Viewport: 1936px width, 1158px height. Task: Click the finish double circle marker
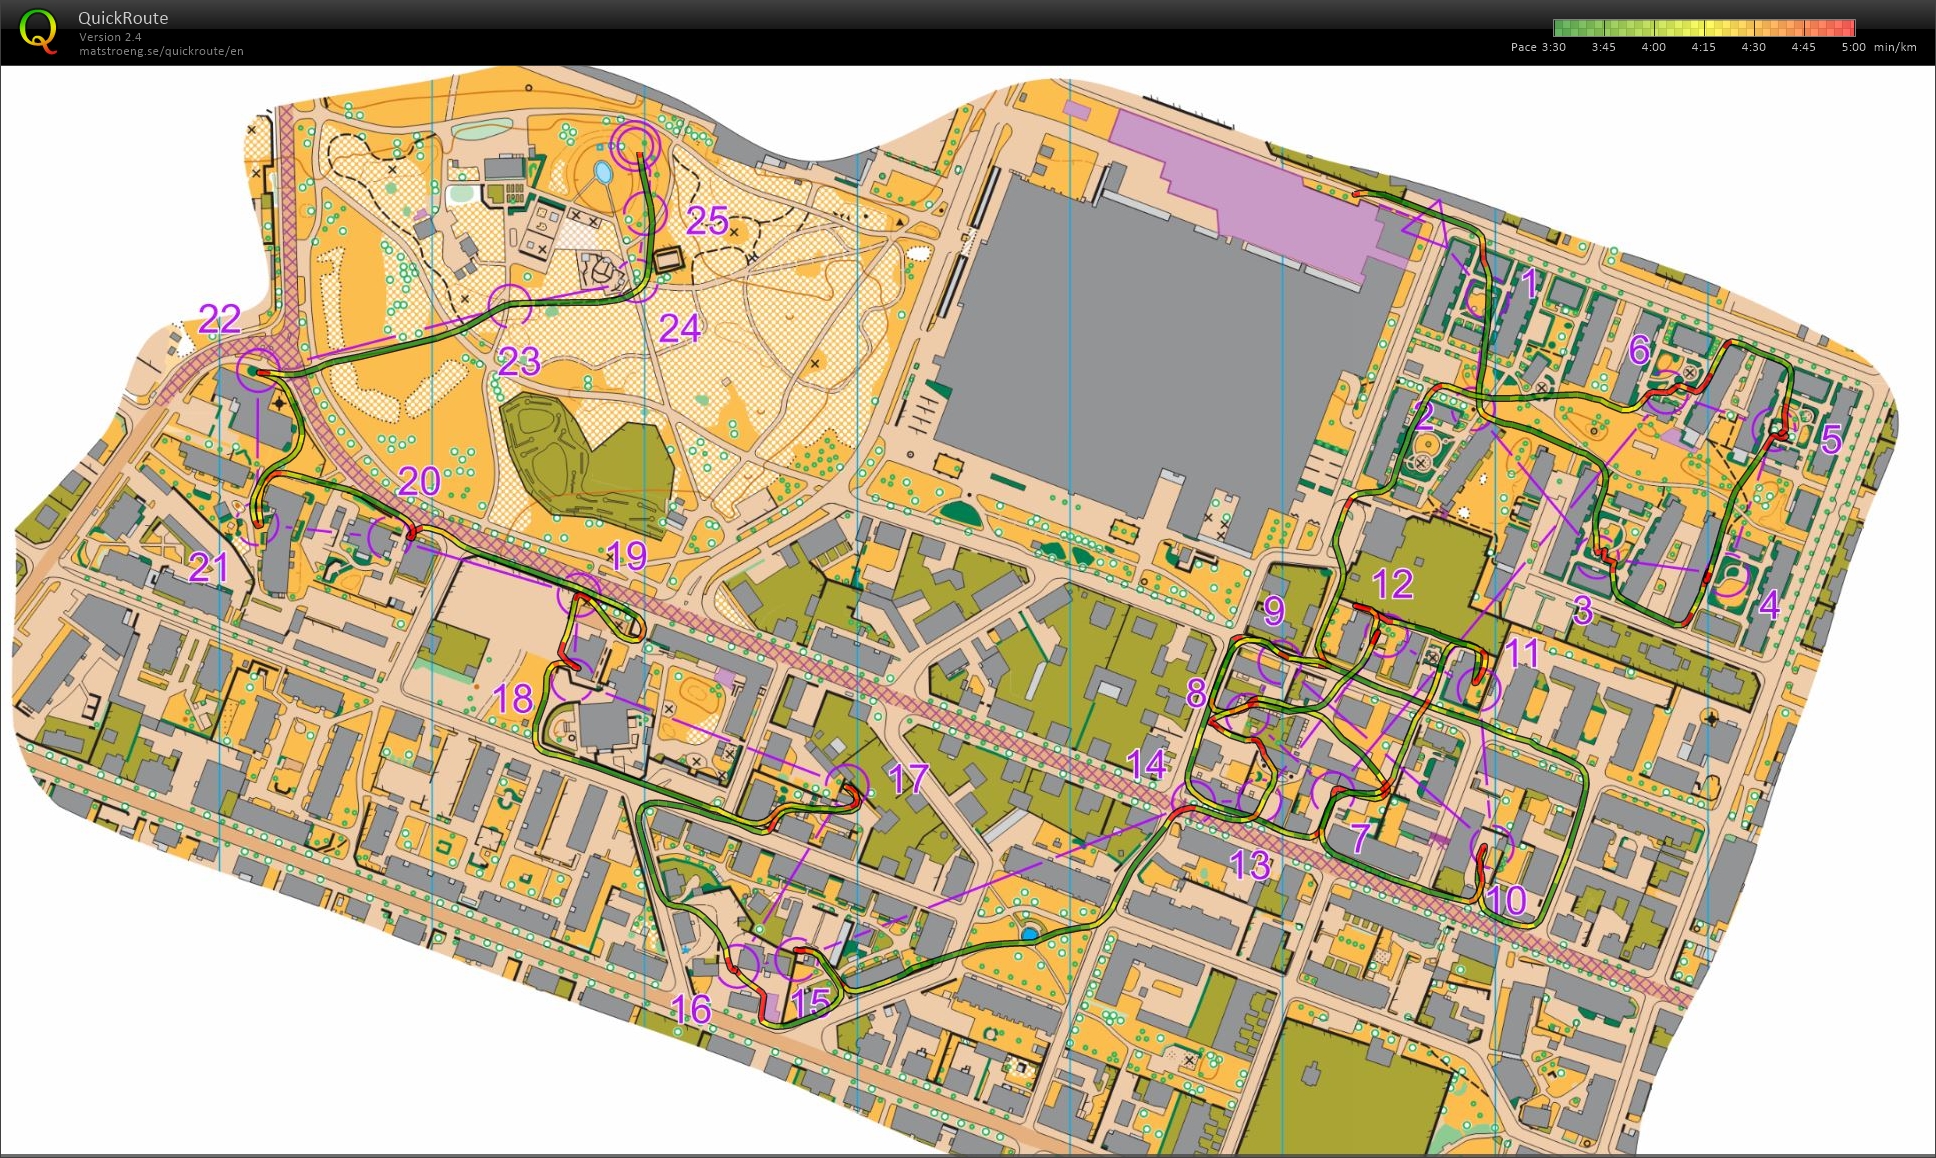[636, 146]
